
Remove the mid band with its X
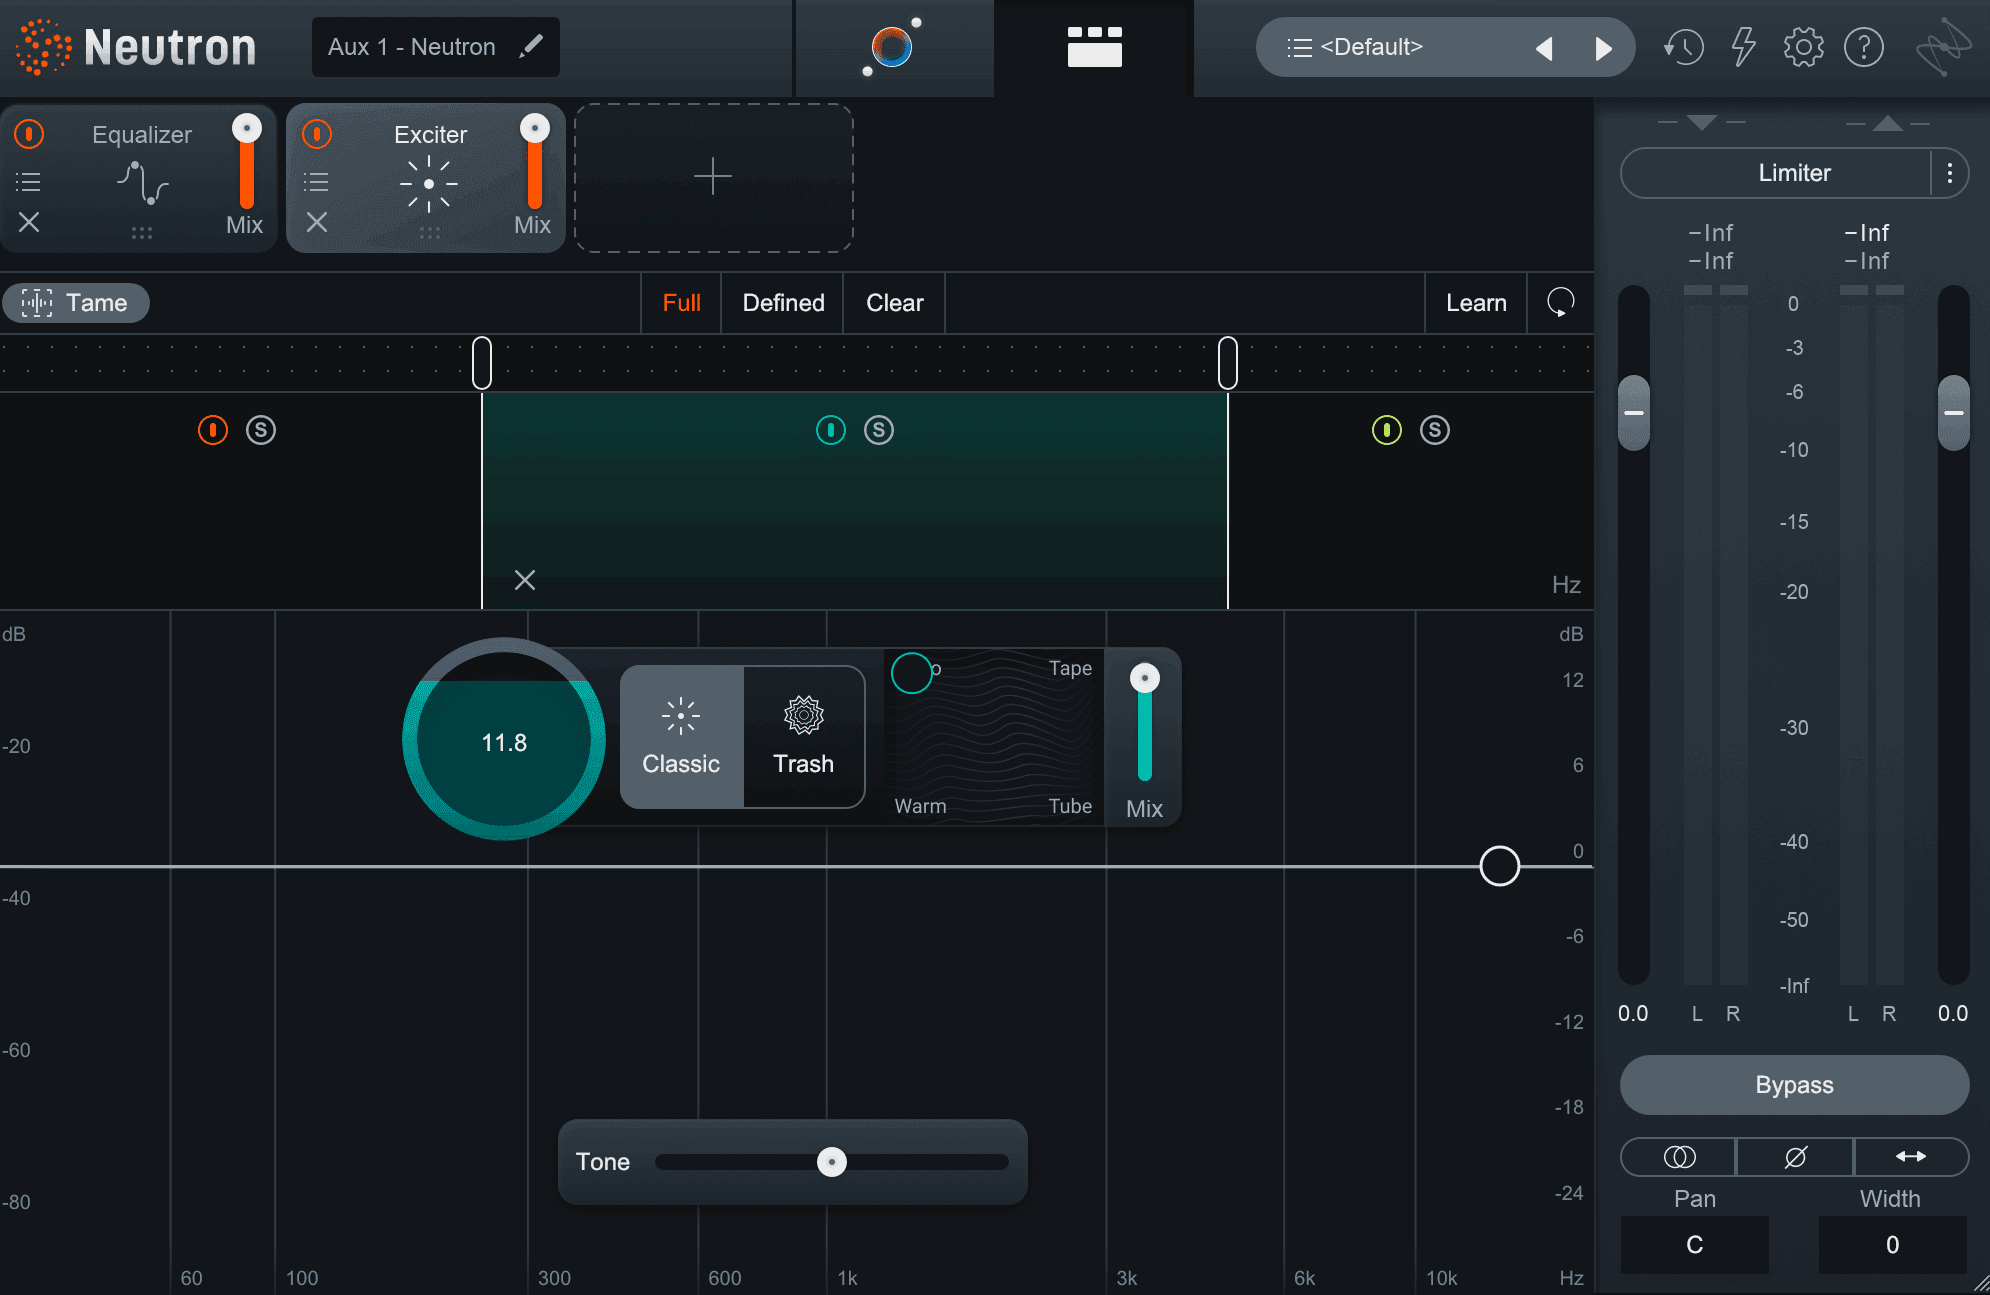click(525, 580)
